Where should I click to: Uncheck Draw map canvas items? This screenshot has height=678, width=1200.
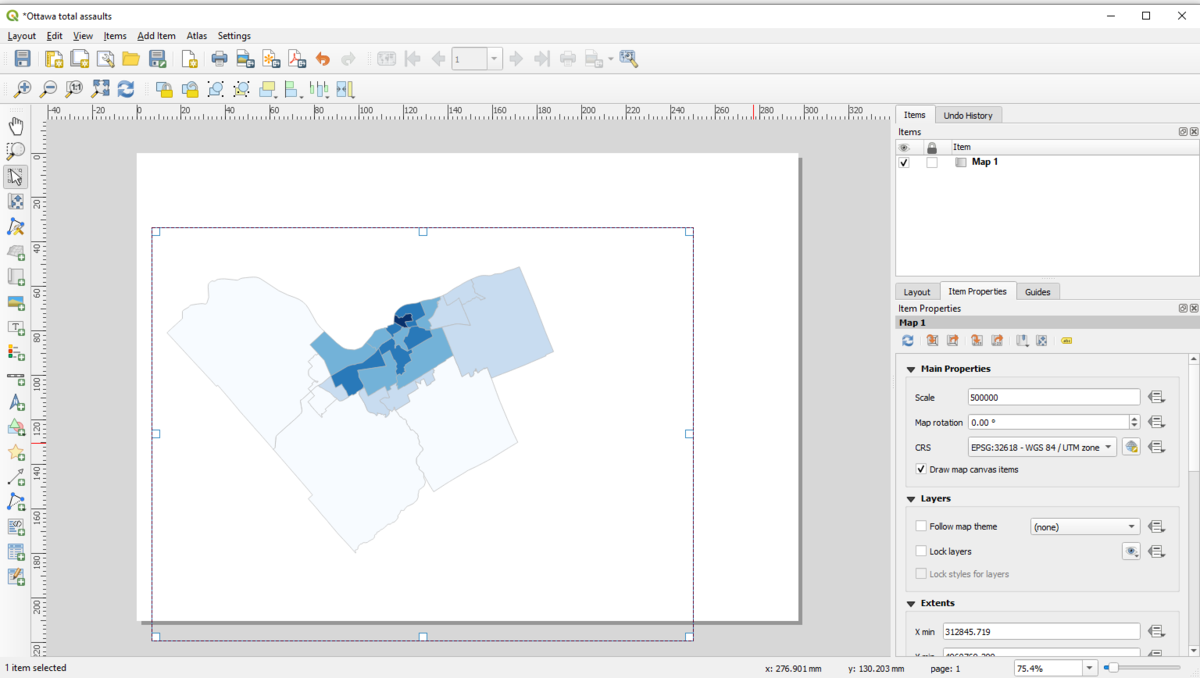pyautogui.click(x=920, y=469)
